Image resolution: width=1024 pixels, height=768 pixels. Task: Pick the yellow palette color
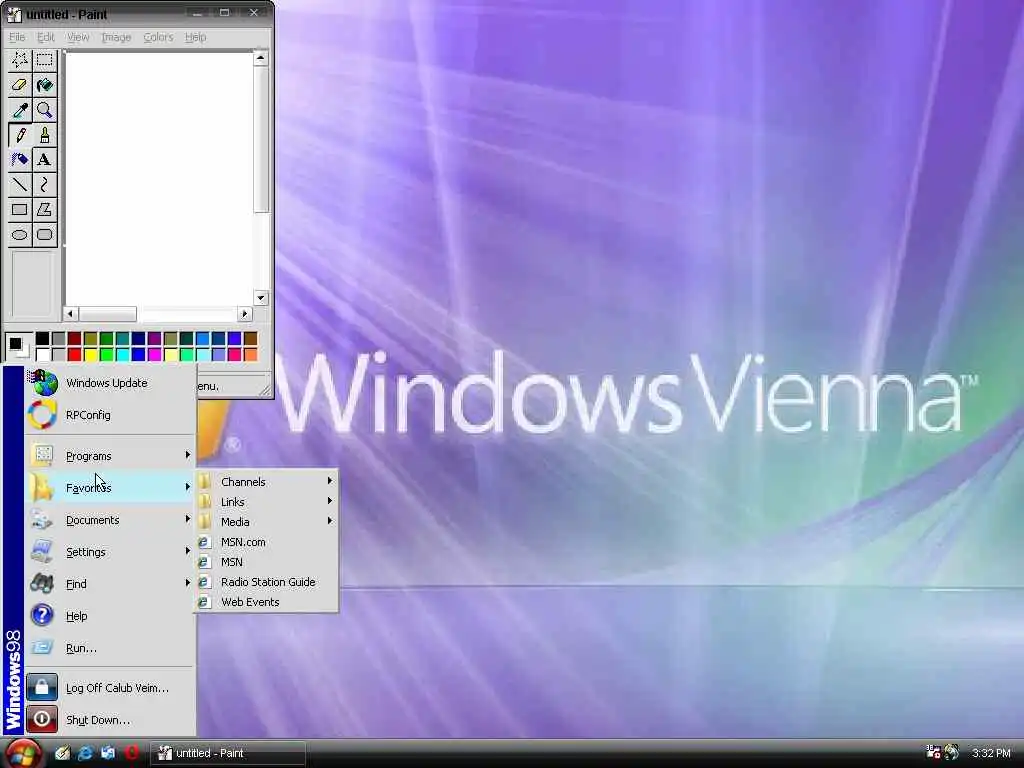pos(90,355)
